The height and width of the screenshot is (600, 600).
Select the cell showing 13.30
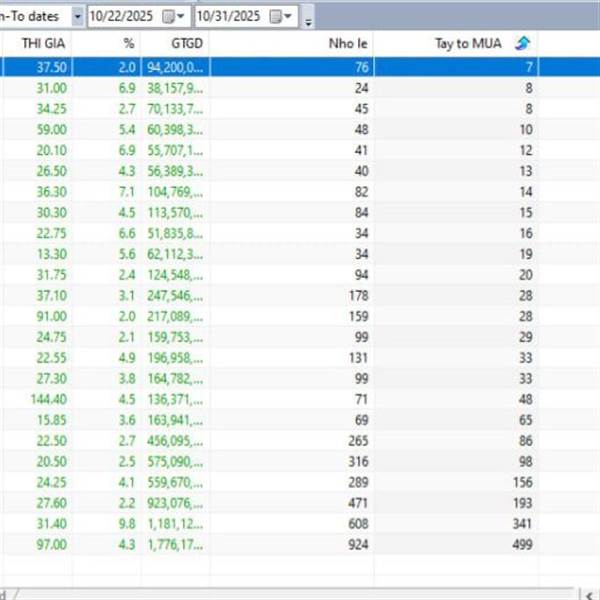[x=52, y=254]
